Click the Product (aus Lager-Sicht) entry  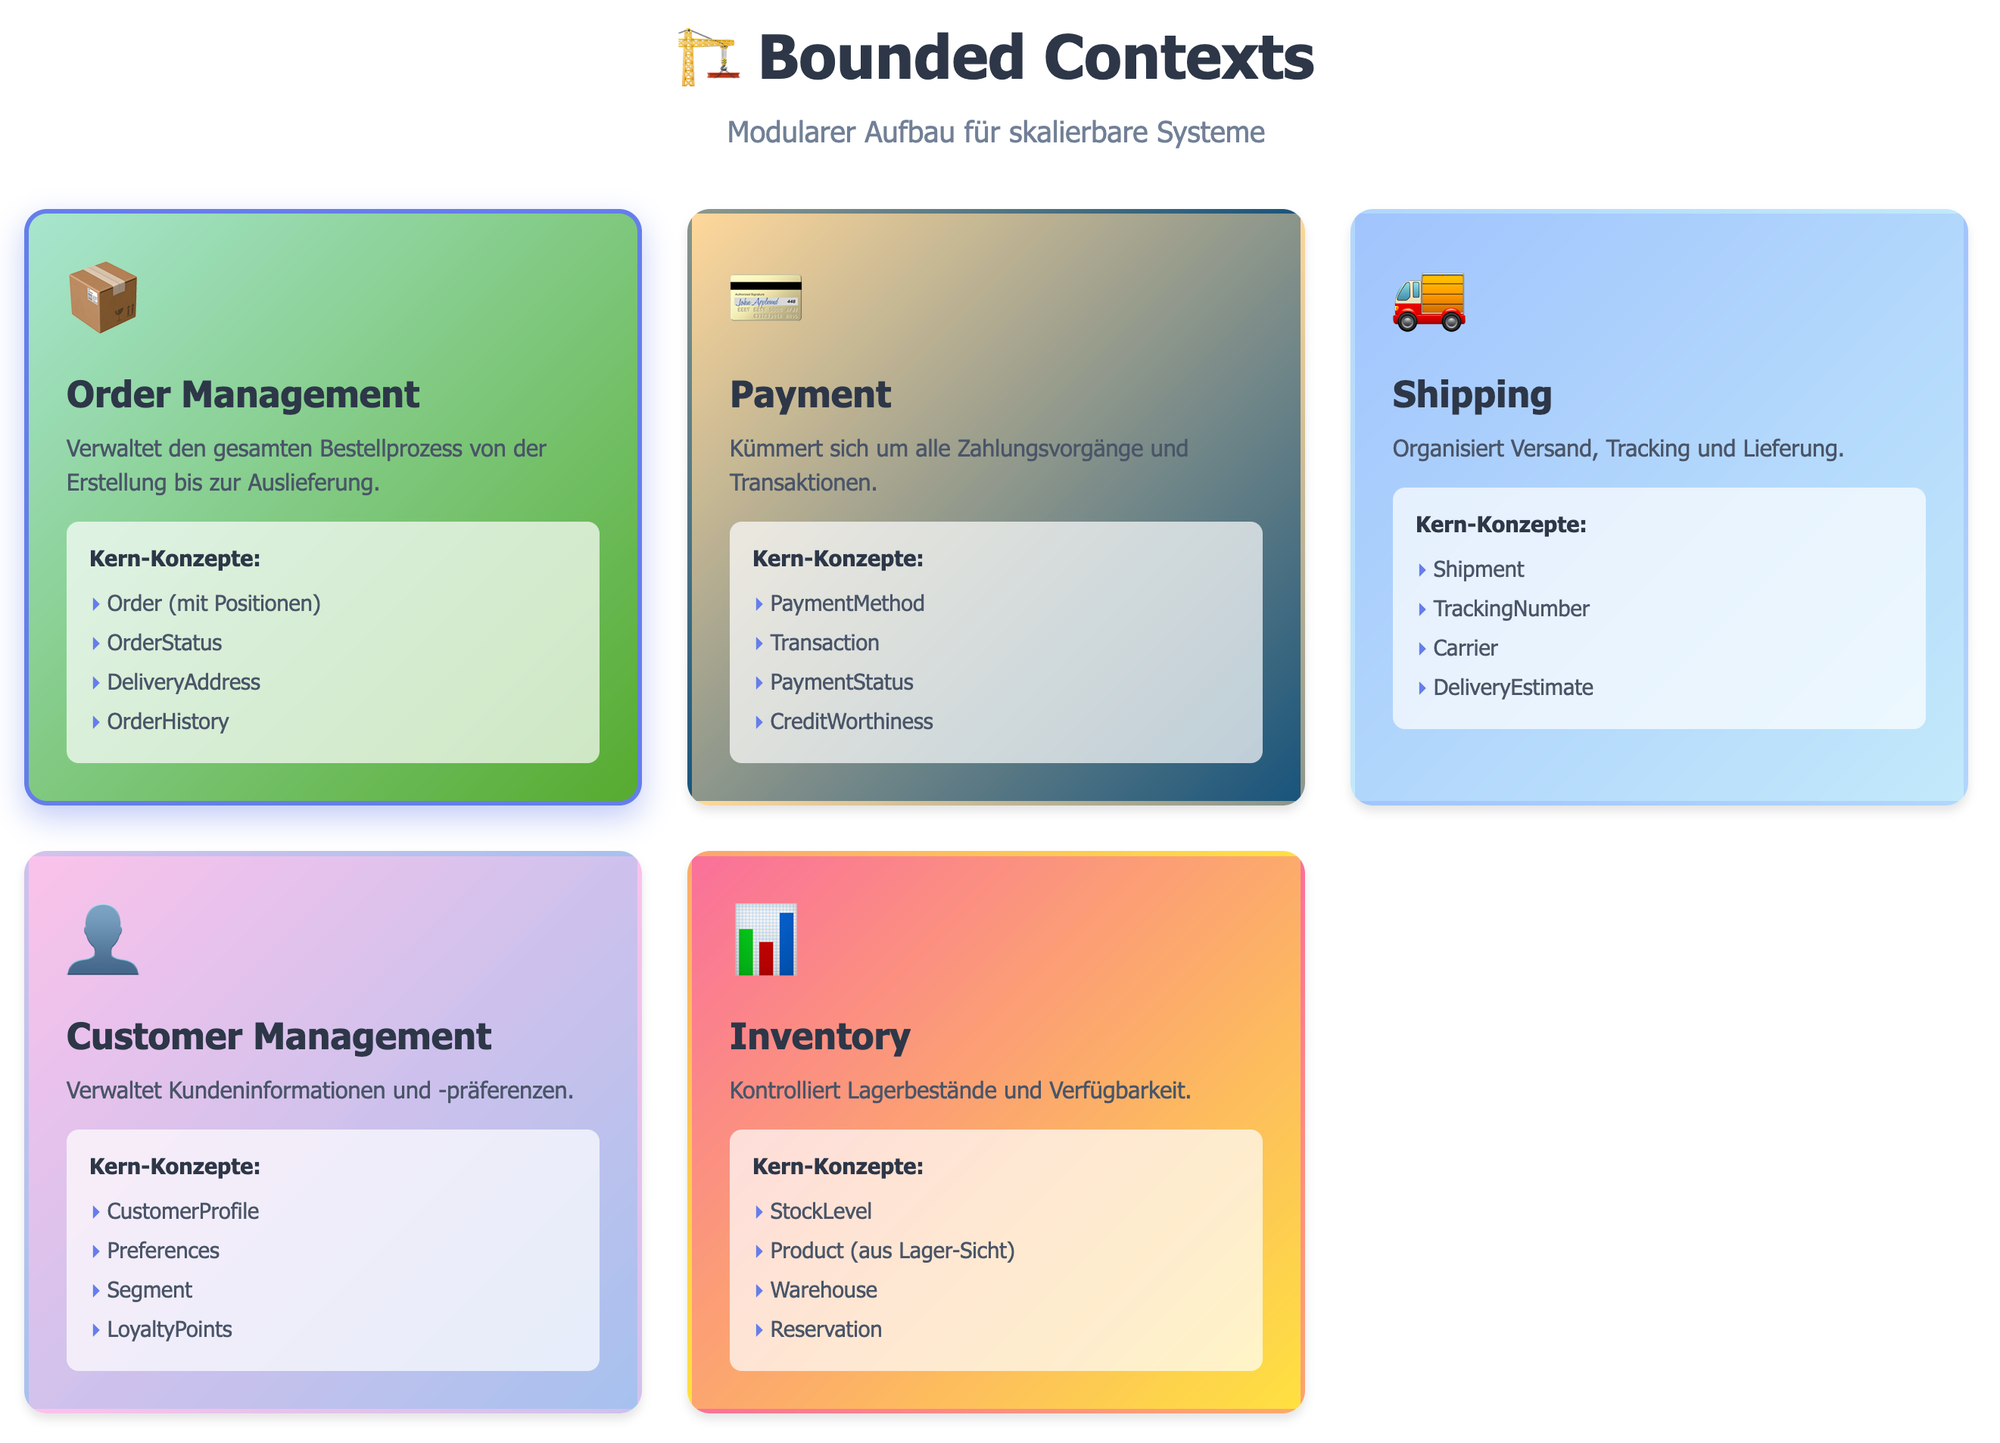click(892, 1250)
